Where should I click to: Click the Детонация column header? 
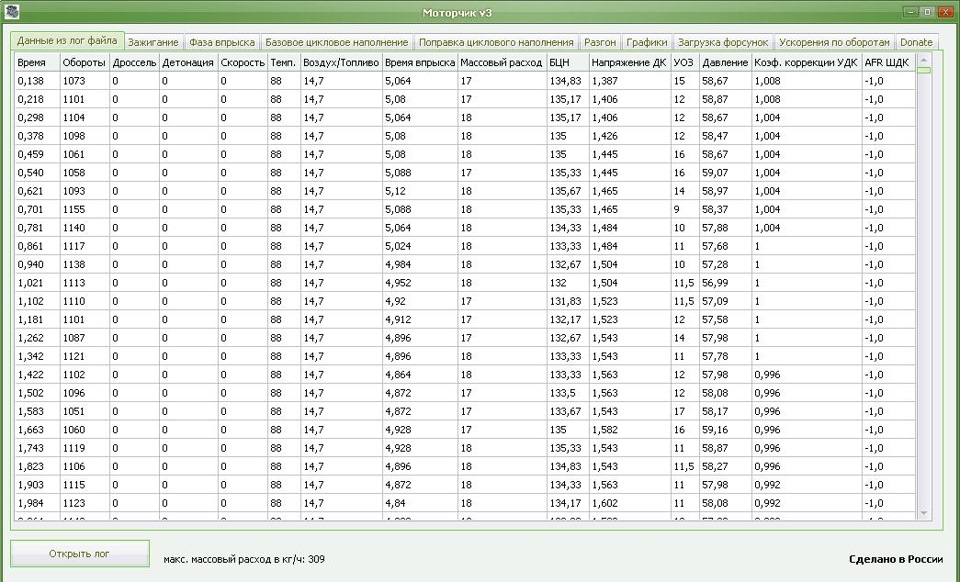189,62
